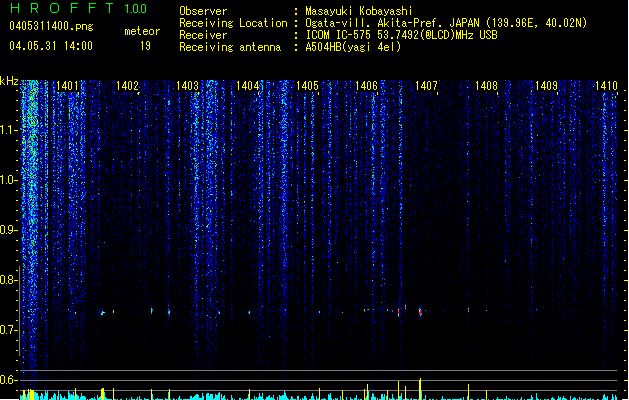Click the 'Receiver' field label
The width and height of the screenshot is (629, 400).
(203, 35)
